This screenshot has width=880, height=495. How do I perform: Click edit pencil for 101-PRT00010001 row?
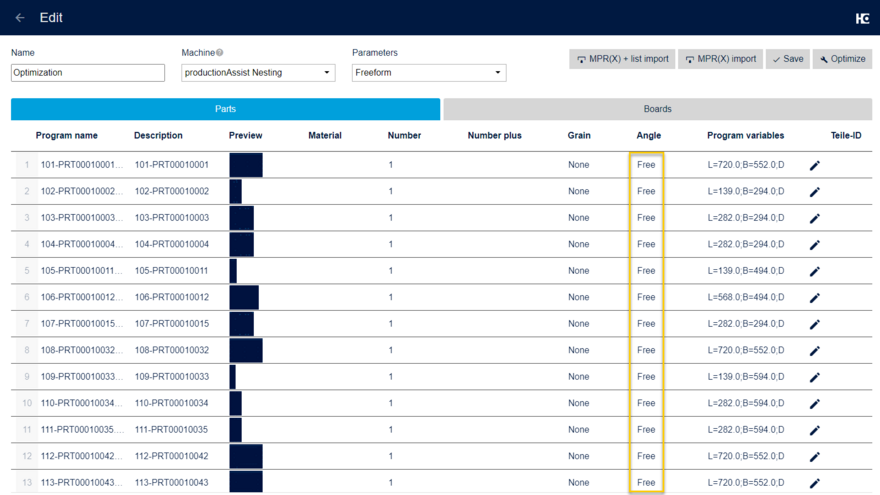tap(814, 165)
